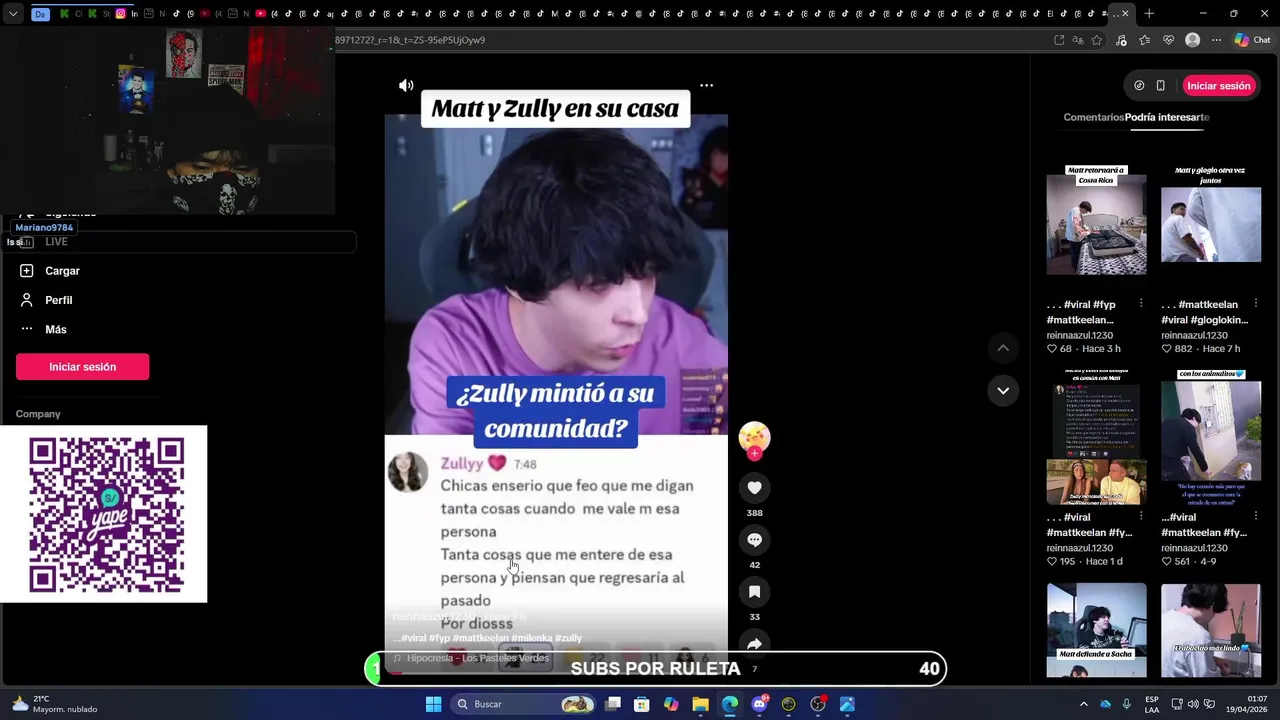Image resolution: width=1280 pixels, height=720 pixels.
Task: Open Task View on the taskbar
Action: click(x=613, y=704)
